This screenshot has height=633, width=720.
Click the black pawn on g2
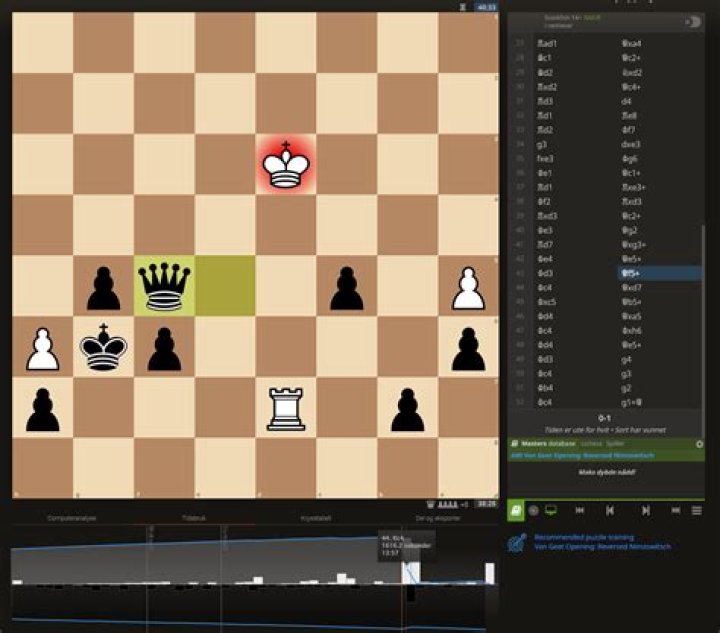click(407, 407)
